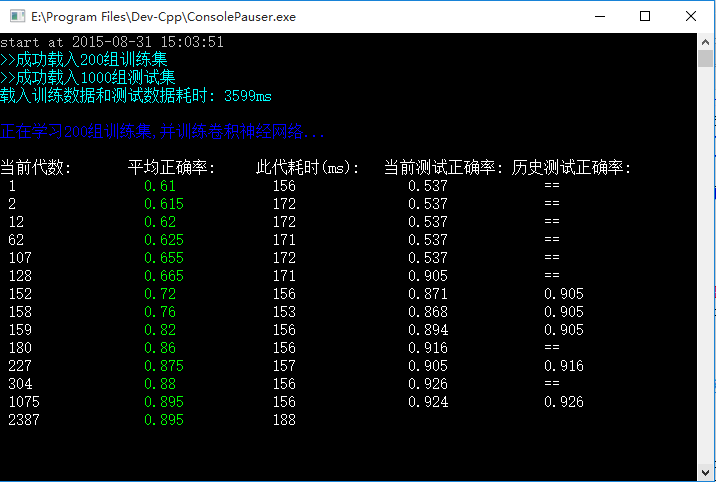
Task: Click the generation number '128'
Action: 20,276
